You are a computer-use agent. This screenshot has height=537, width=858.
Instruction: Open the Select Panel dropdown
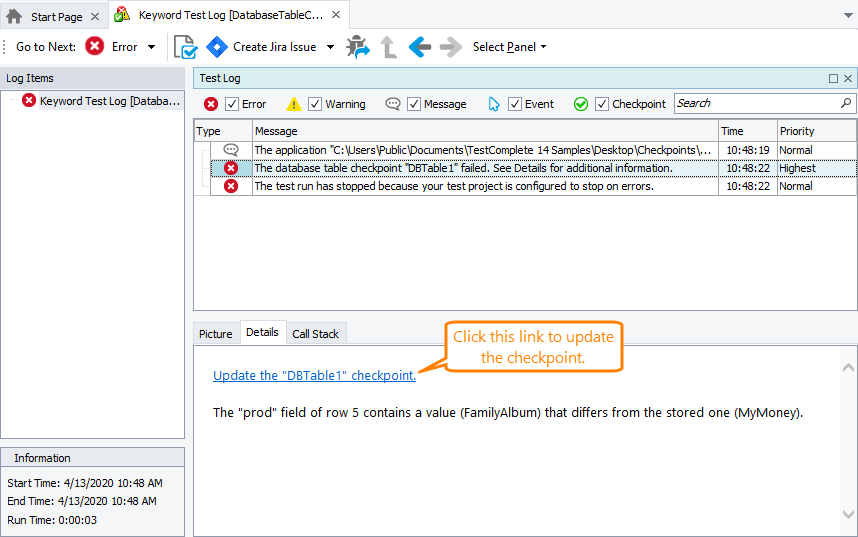tap(509, 47)
